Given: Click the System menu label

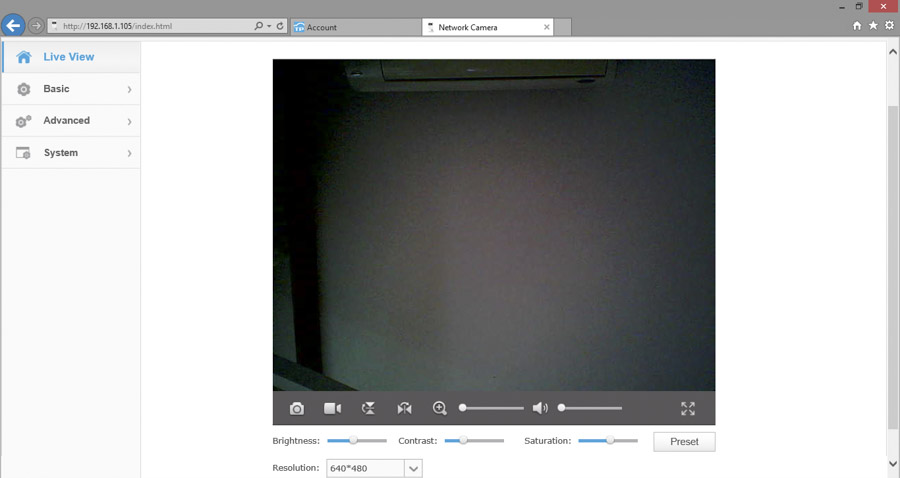Looking at the screenshot, I should pos(61,153).
